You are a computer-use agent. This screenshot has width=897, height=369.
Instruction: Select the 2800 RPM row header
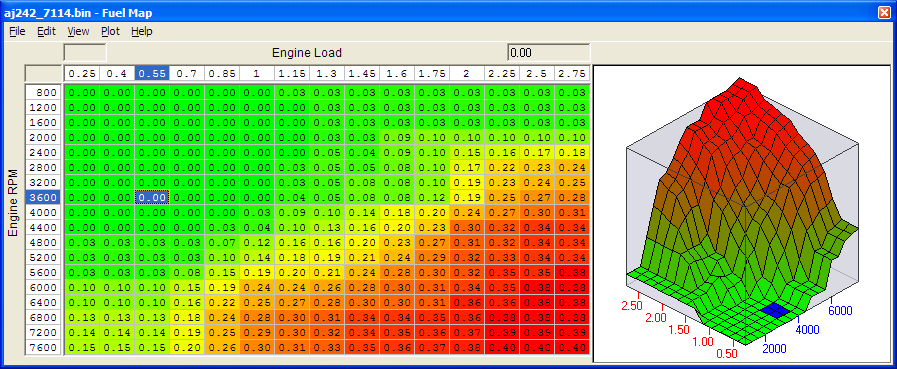coord(44,167)
